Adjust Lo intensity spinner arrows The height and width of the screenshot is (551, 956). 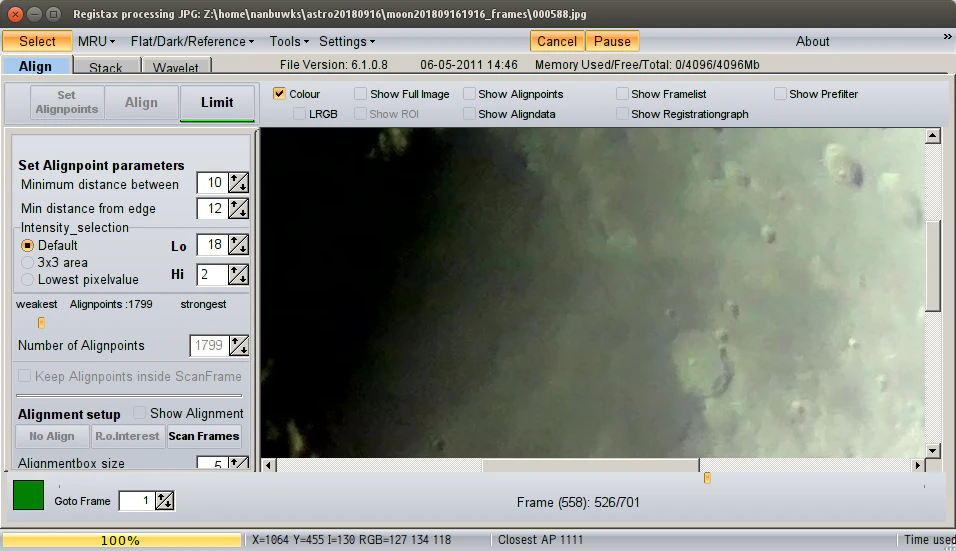tap(238, 244)
